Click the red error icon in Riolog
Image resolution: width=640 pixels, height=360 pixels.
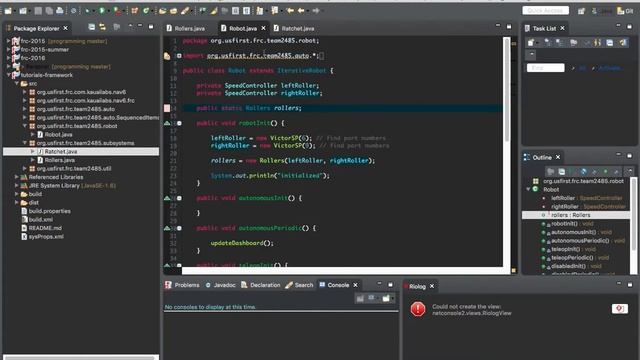point(418,309)
